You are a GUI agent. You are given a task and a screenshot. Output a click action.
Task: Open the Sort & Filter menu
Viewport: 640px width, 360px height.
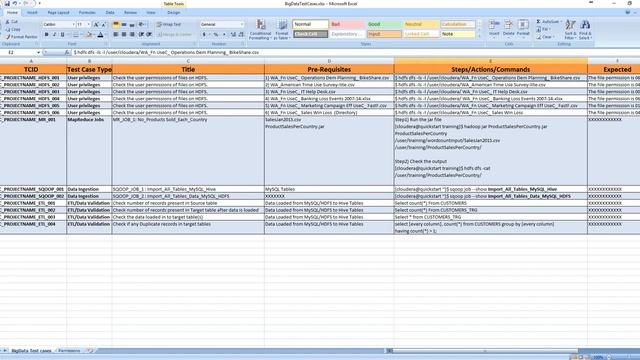tap(570, 29)
